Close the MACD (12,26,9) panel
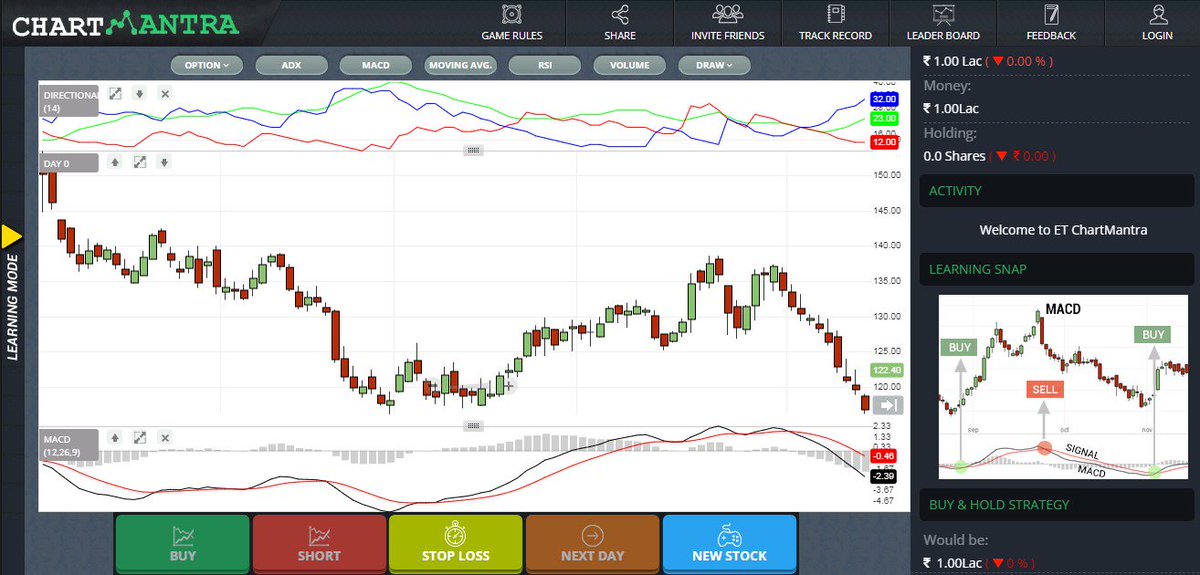 click(165, 437)
